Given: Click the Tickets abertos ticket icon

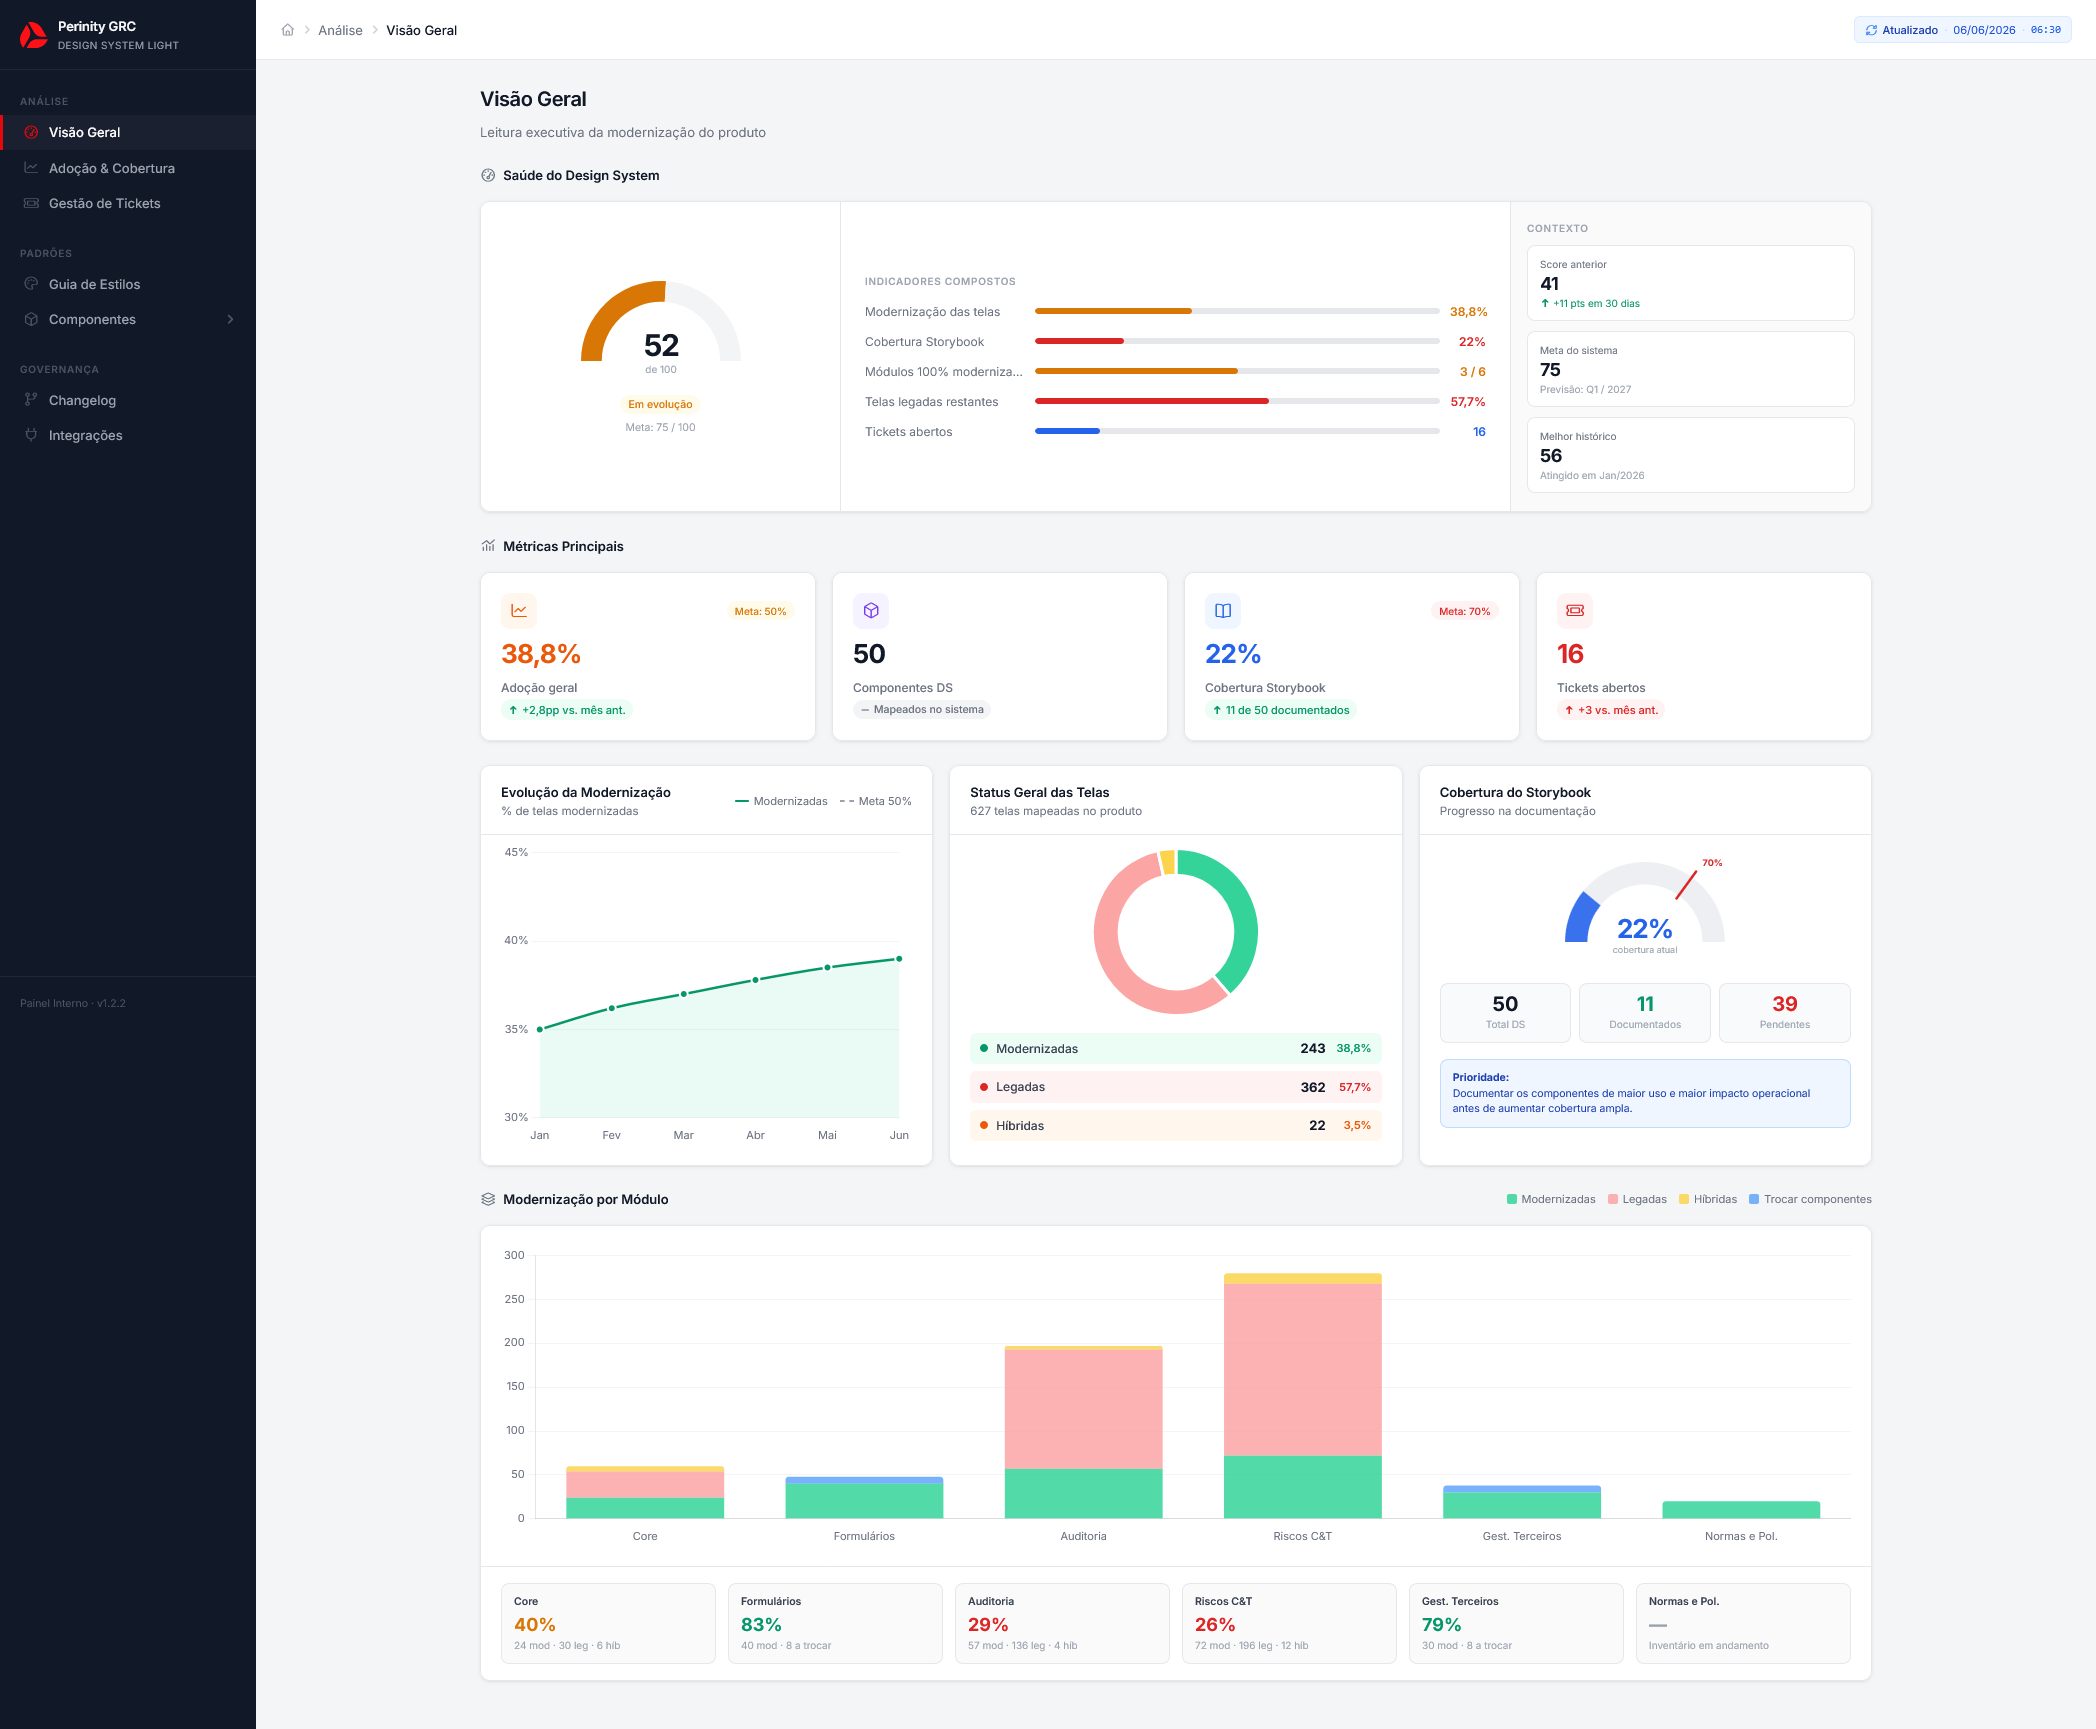Looking at the screenshot, I should pos(1575,610).
